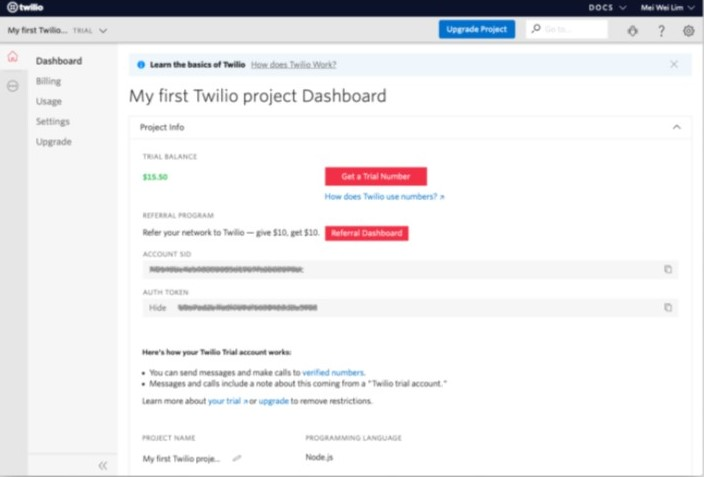Dismiss the Learn the basics banner
The image size is (704, 477).
click(673, 64)
